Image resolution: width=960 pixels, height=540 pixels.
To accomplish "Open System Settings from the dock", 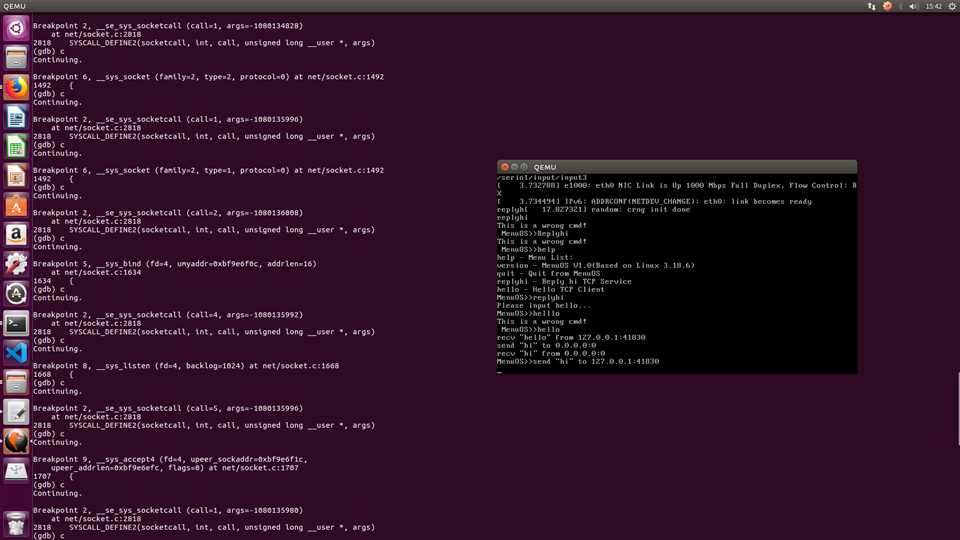I will pyautogui.click(x=16, y=264).
